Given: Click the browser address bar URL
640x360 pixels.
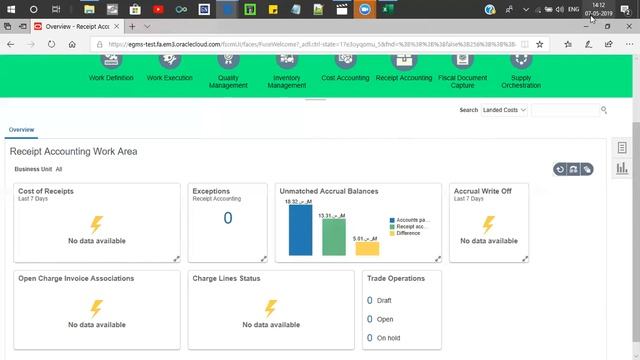Looking at the screenshot, I should coord(311,44).
